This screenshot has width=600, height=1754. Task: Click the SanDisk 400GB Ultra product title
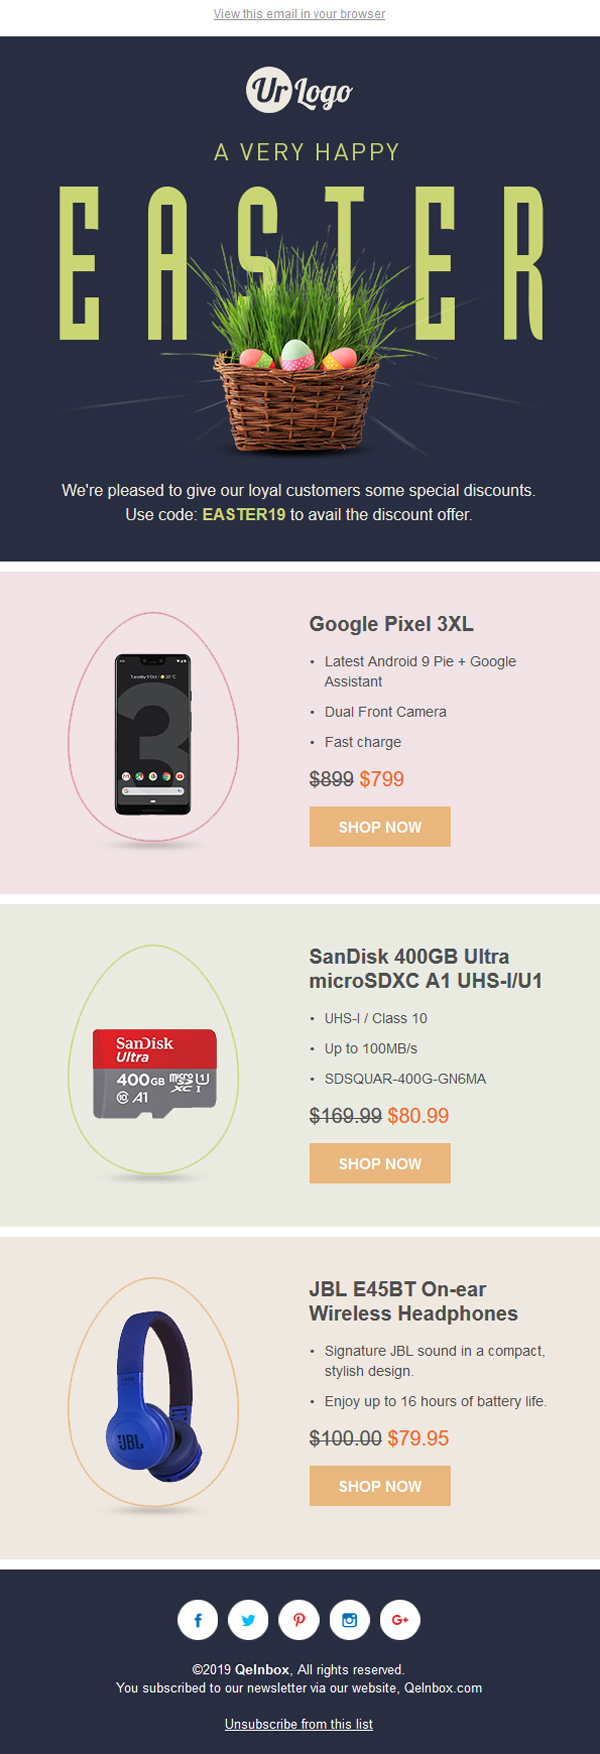pyautogui.click(x=425, y=968)
